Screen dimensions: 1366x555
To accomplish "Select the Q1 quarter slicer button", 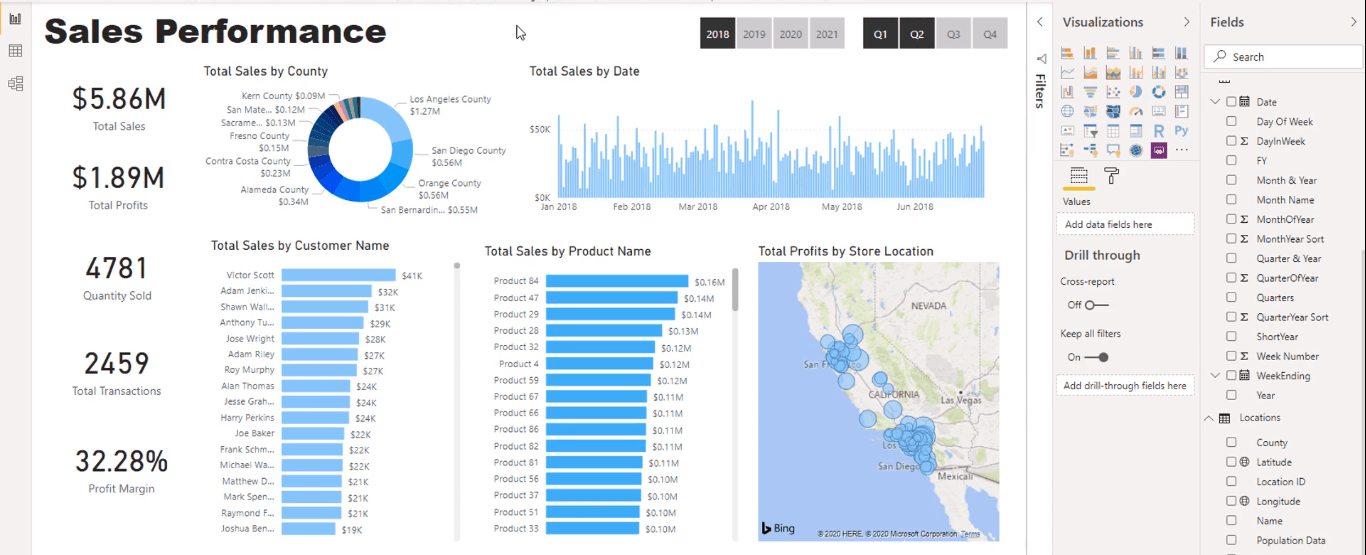I will point(880,33).
